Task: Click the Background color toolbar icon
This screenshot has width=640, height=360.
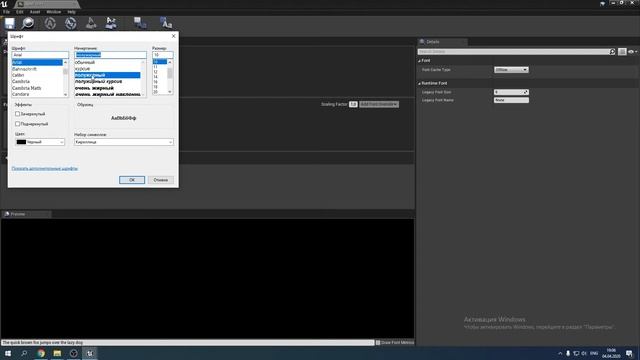Action: point(140,23)
